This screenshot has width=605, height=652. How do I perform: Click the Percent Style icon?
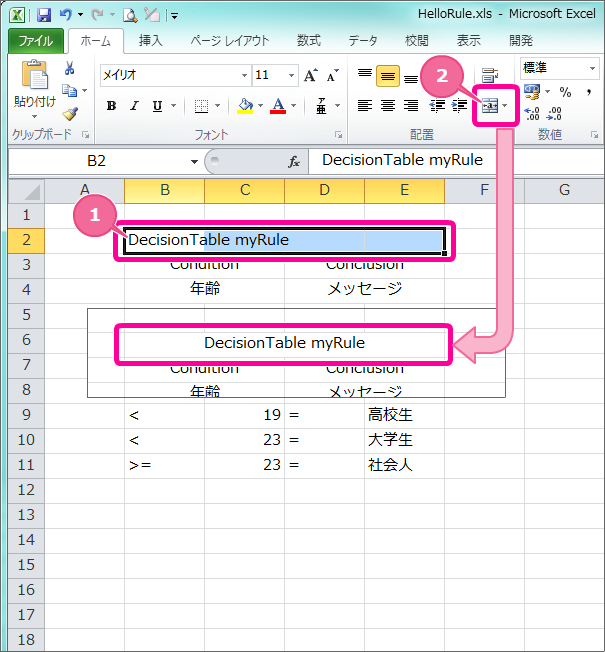[565, 92]
